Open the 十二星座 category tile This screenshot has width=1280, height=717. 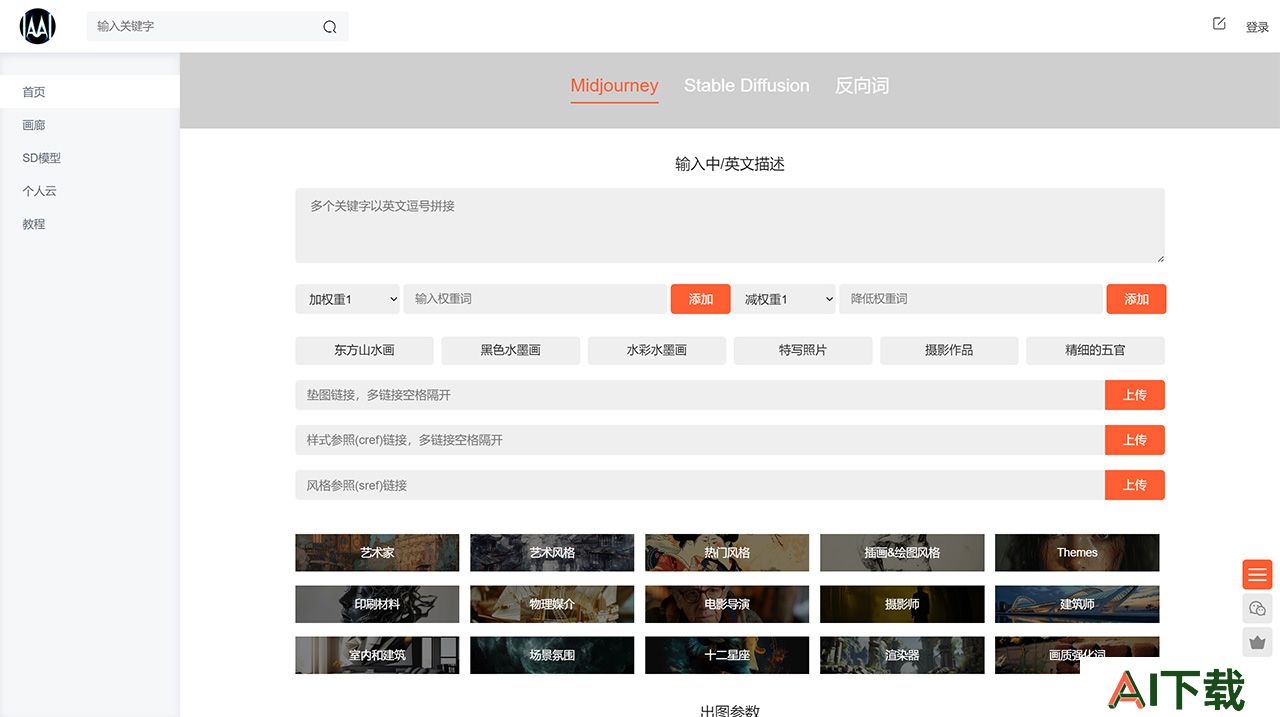click(727, 655)
